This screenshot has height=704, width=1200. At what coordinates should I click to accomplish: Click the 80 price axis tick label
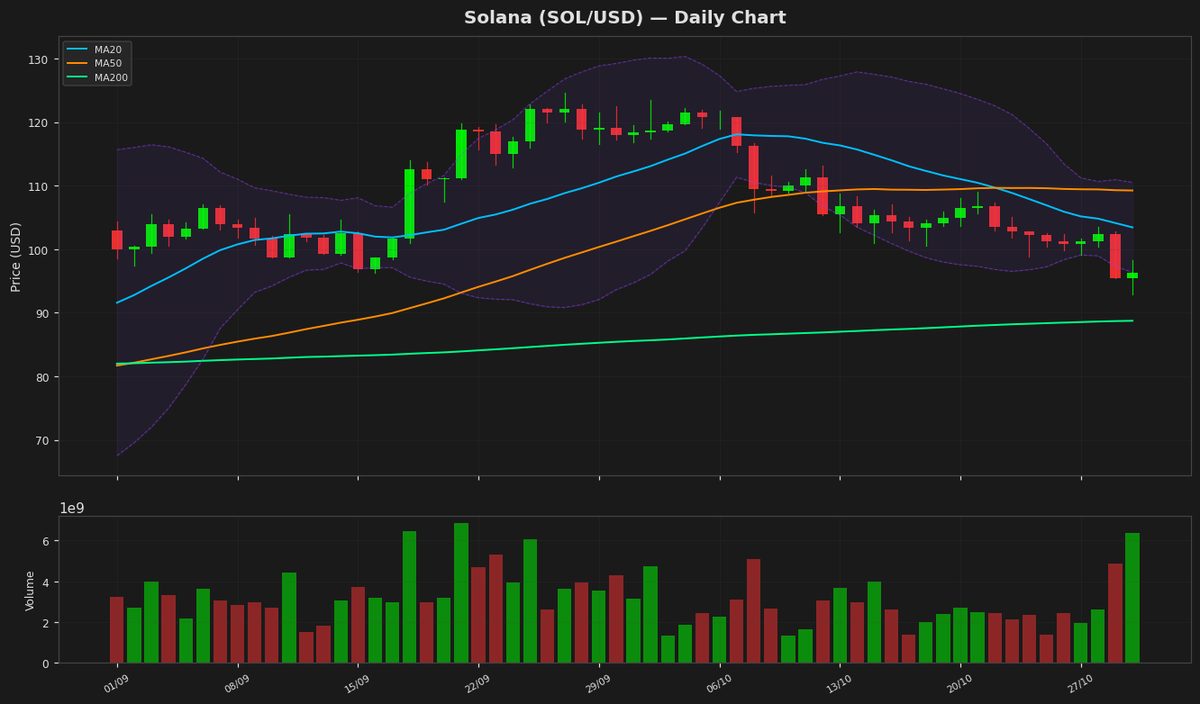coord(42,377)
